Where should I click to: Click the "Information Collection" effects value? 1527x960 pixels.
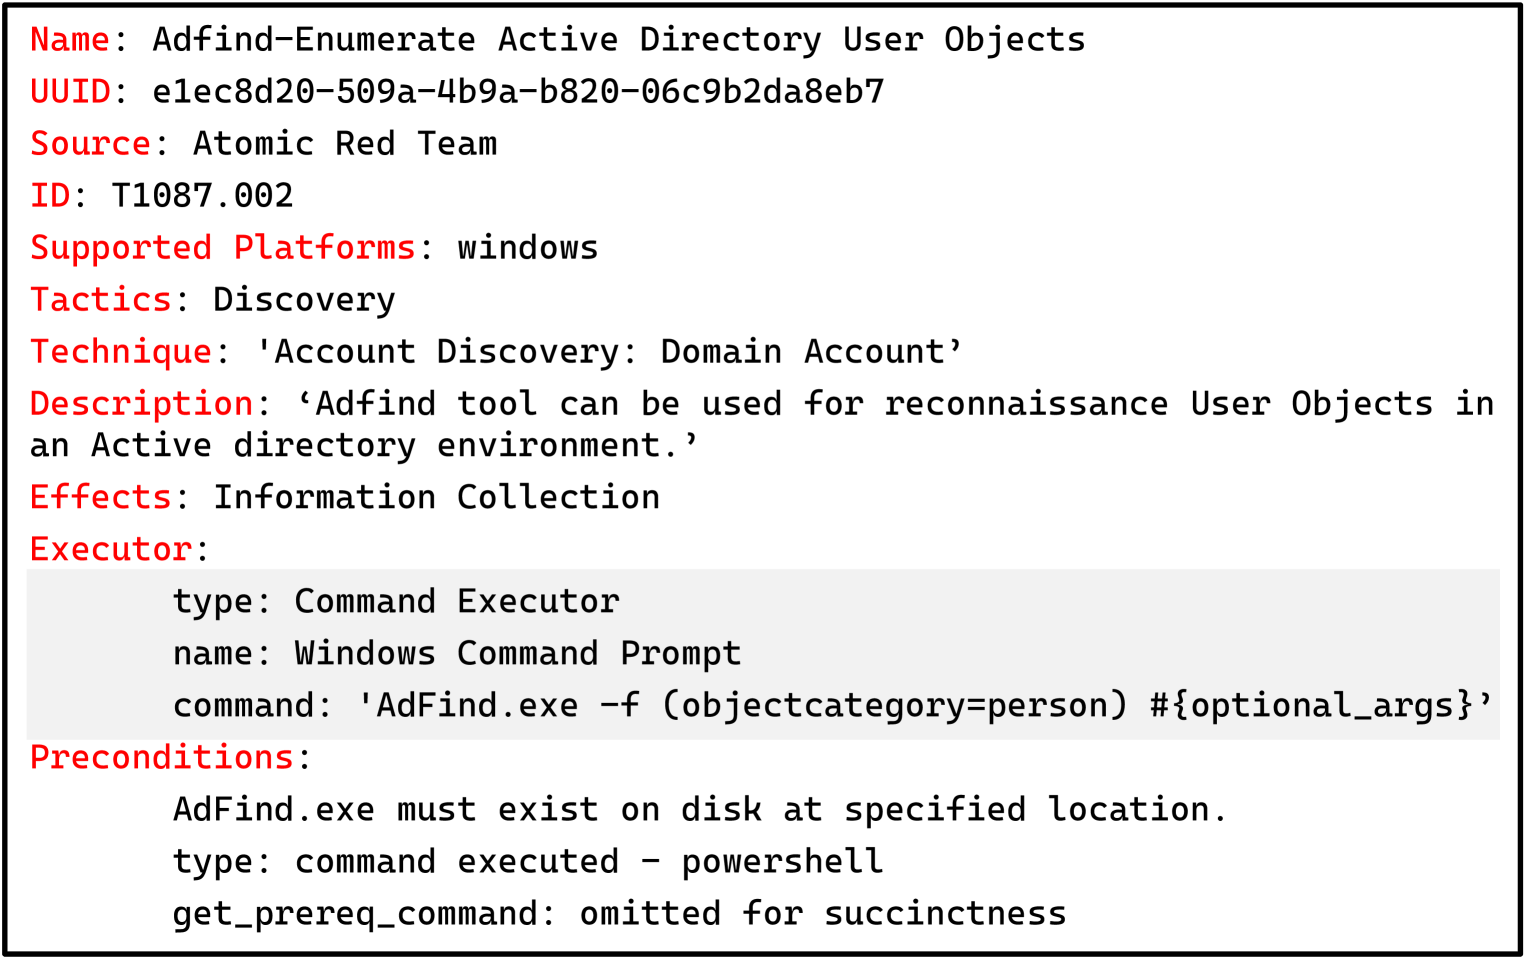436,497
